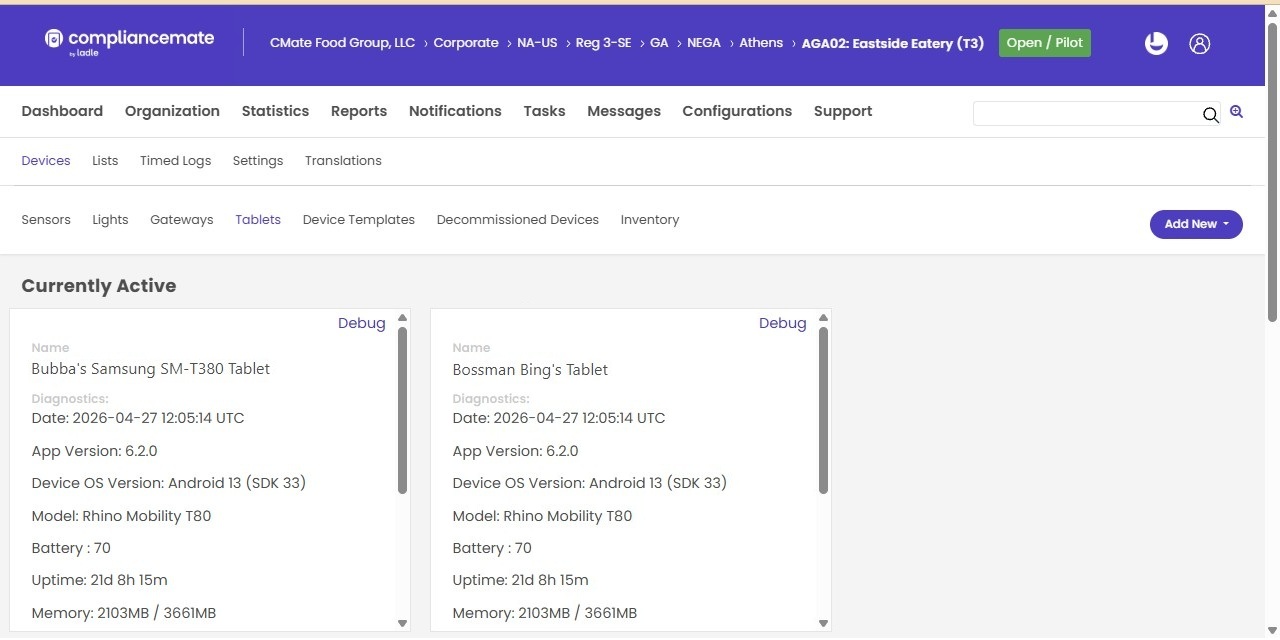Click scroll-down arrow on Bossman Bing's card
This screenshot has width=1280, height=640.
tap(824, 623)
